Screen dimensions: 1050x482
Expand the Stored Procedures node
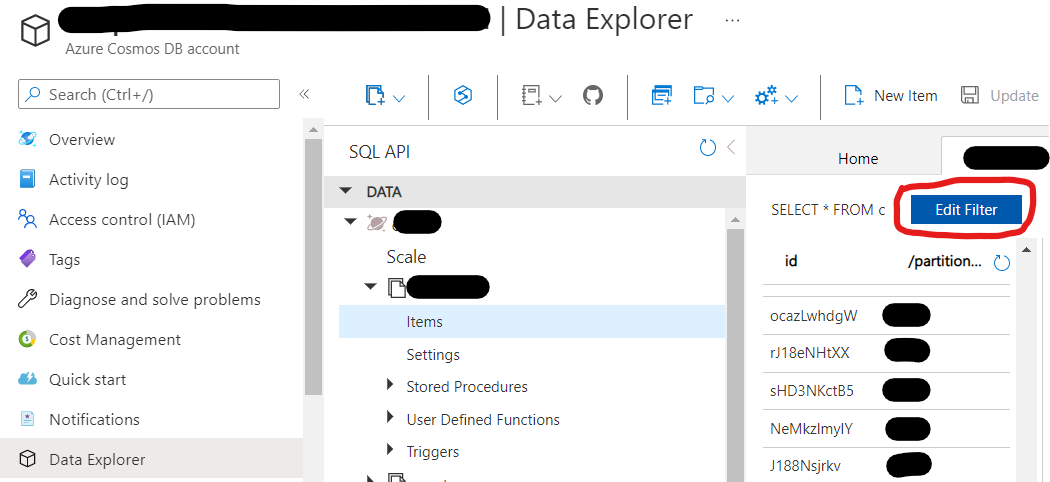391,386
